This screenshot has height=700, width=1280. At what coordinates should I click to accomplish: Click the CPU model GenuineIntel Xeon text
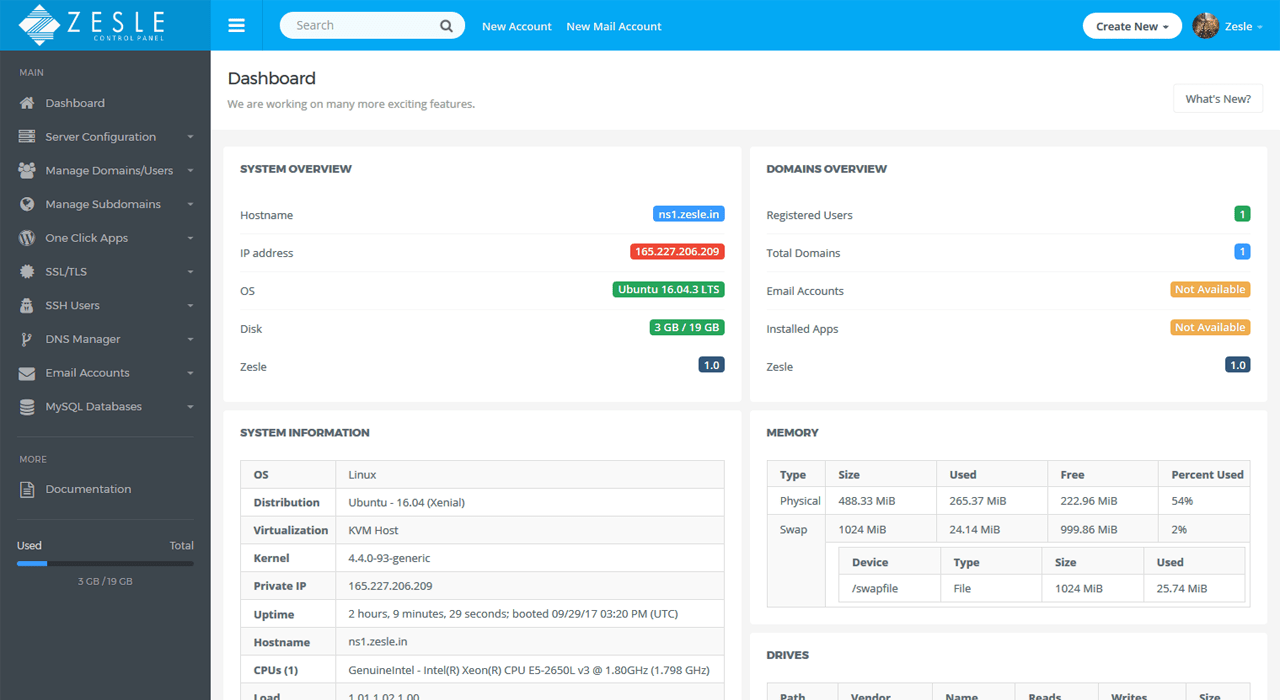click(x=528, y=670)
